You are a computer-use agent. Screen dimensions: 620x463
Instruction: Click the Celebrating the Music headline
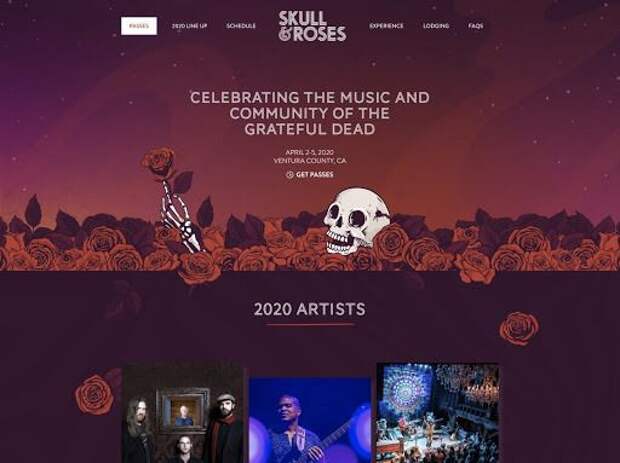(310, 113)
